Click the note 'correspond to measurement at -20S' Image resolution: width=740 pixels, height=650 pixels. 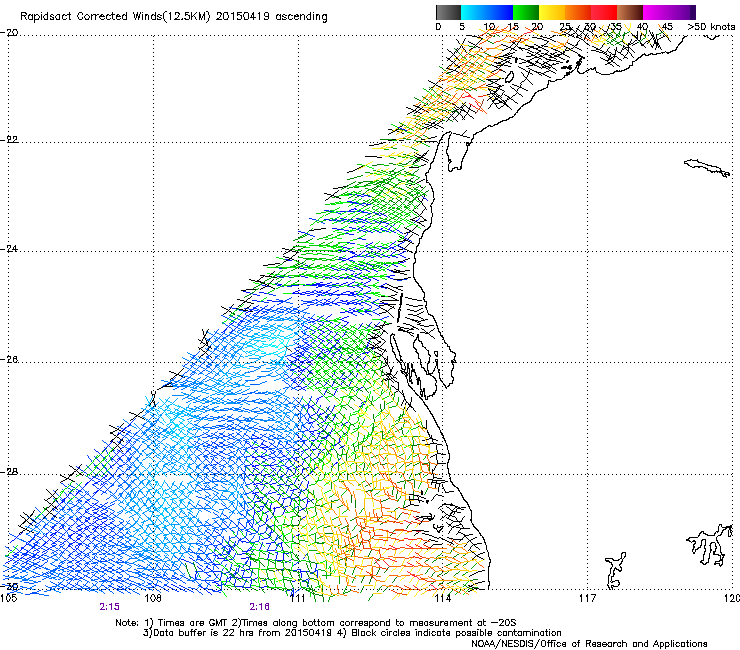pyautogui.click(x=428, y=623)
